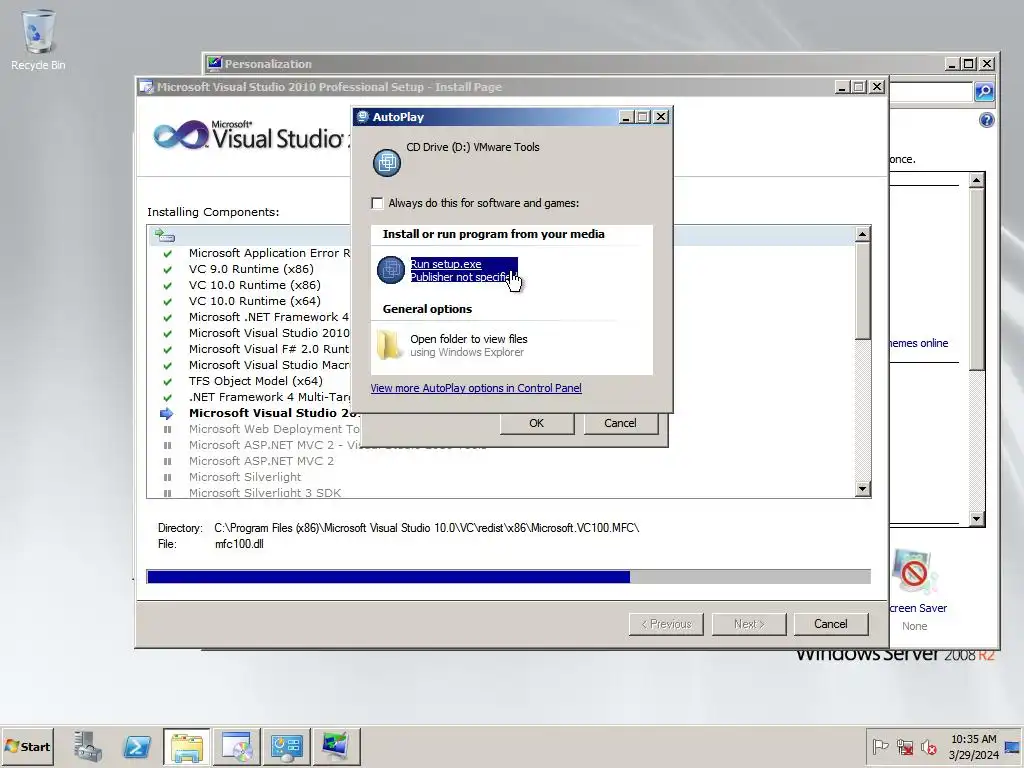Click the network status tray icon
This screenshot has width=1024, height=768.
pyautogui.click(x=904, y=746)
